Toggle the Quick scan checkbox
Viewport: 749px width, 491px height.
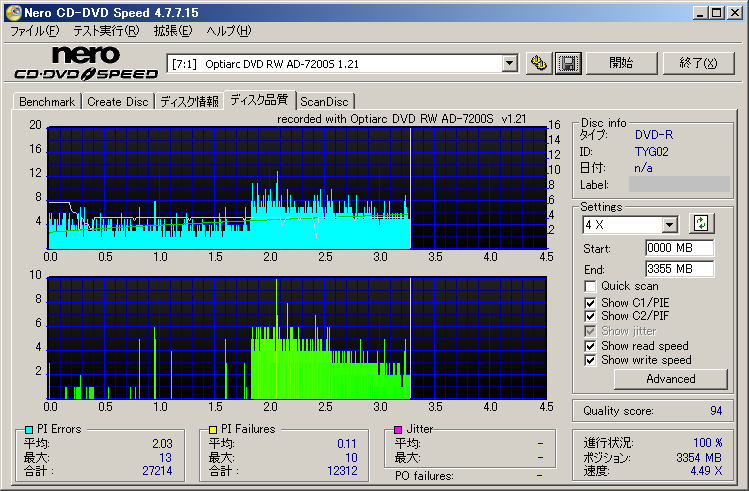[590, 286]
